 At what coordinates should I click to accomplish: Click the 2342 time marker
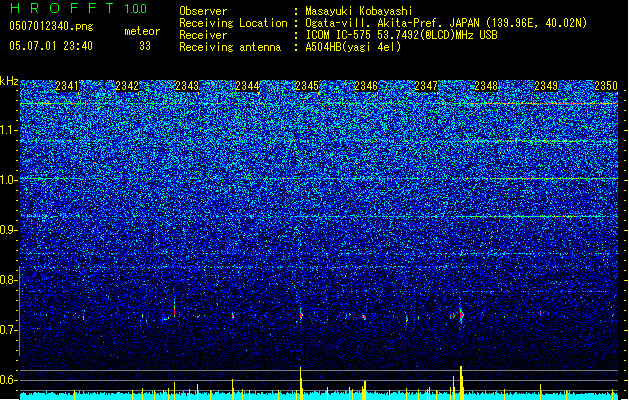[x=127, y=86]
